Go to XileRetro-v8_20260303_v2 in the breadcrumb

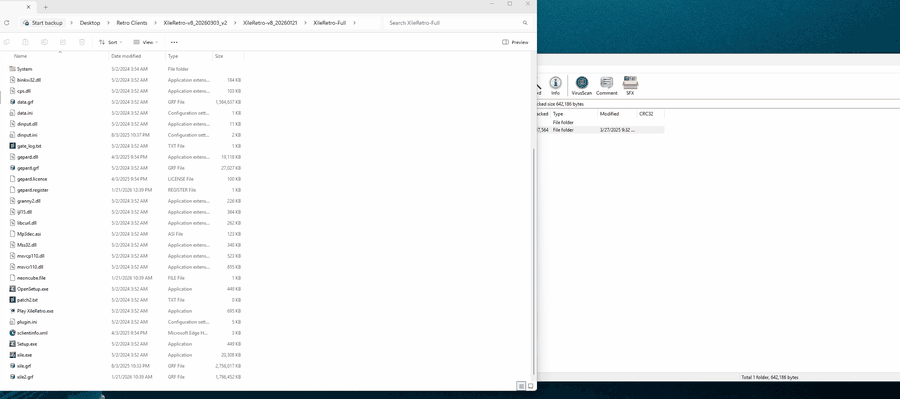(195, 23)
